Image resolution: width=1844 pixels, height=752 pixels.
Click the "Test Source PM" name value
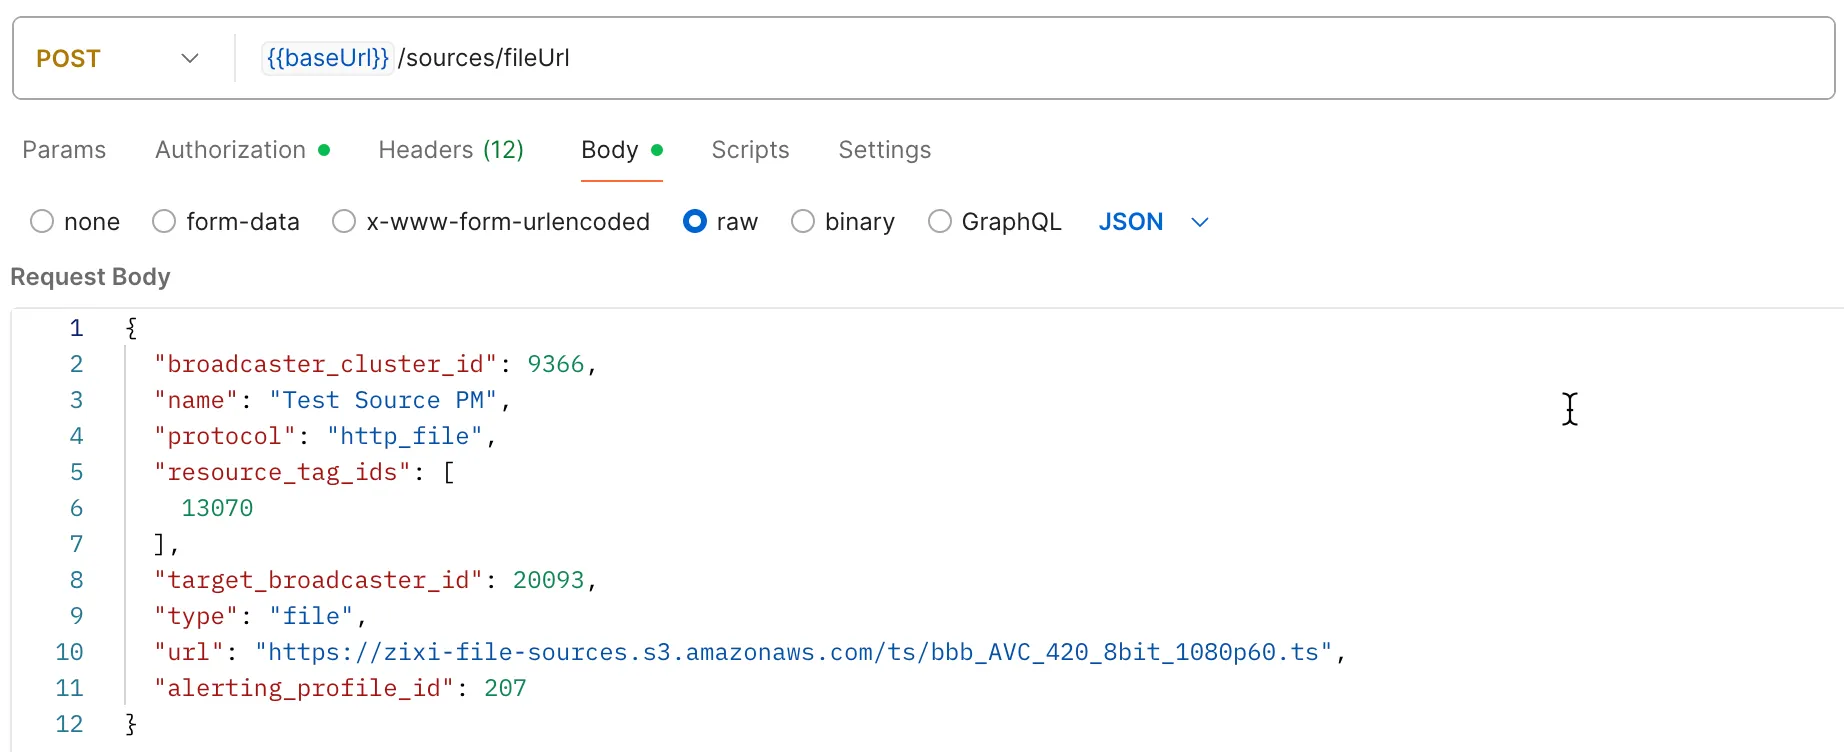click(x=383, y=400)
